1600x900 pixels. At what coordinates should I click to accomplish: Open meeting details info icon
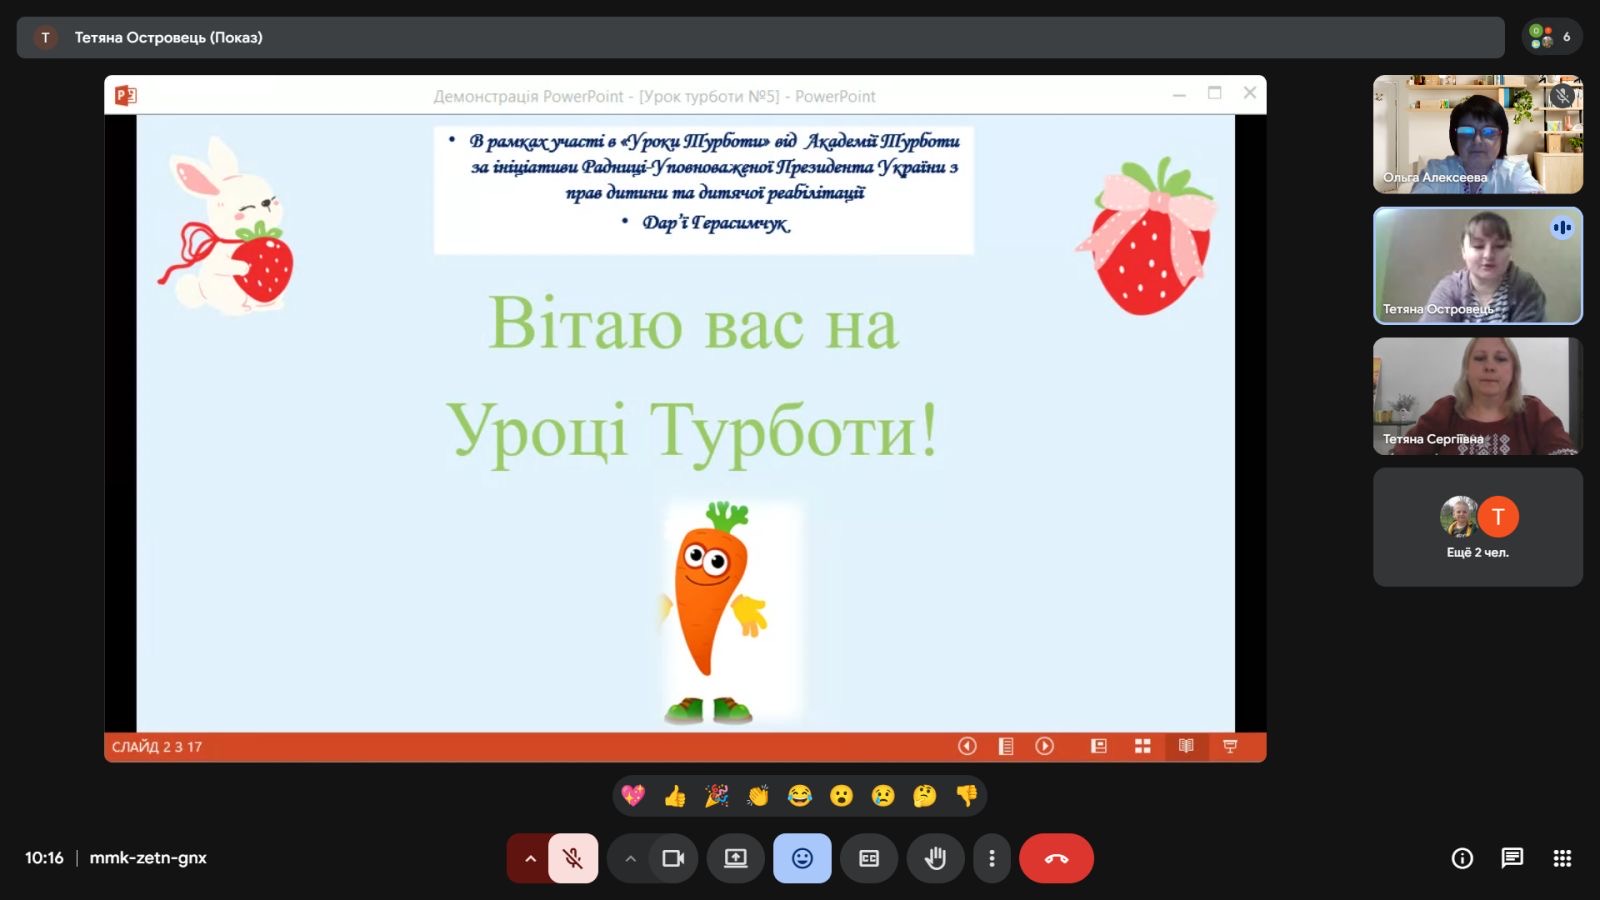coord(1462,858)
